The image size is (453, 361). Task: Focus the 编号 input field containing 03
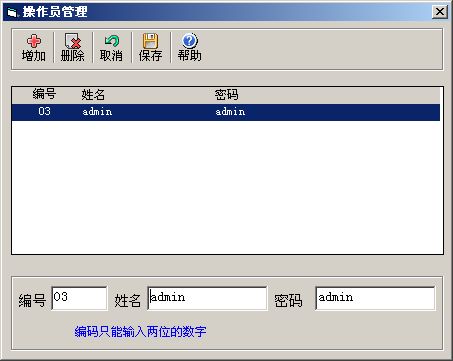[79, 298]
